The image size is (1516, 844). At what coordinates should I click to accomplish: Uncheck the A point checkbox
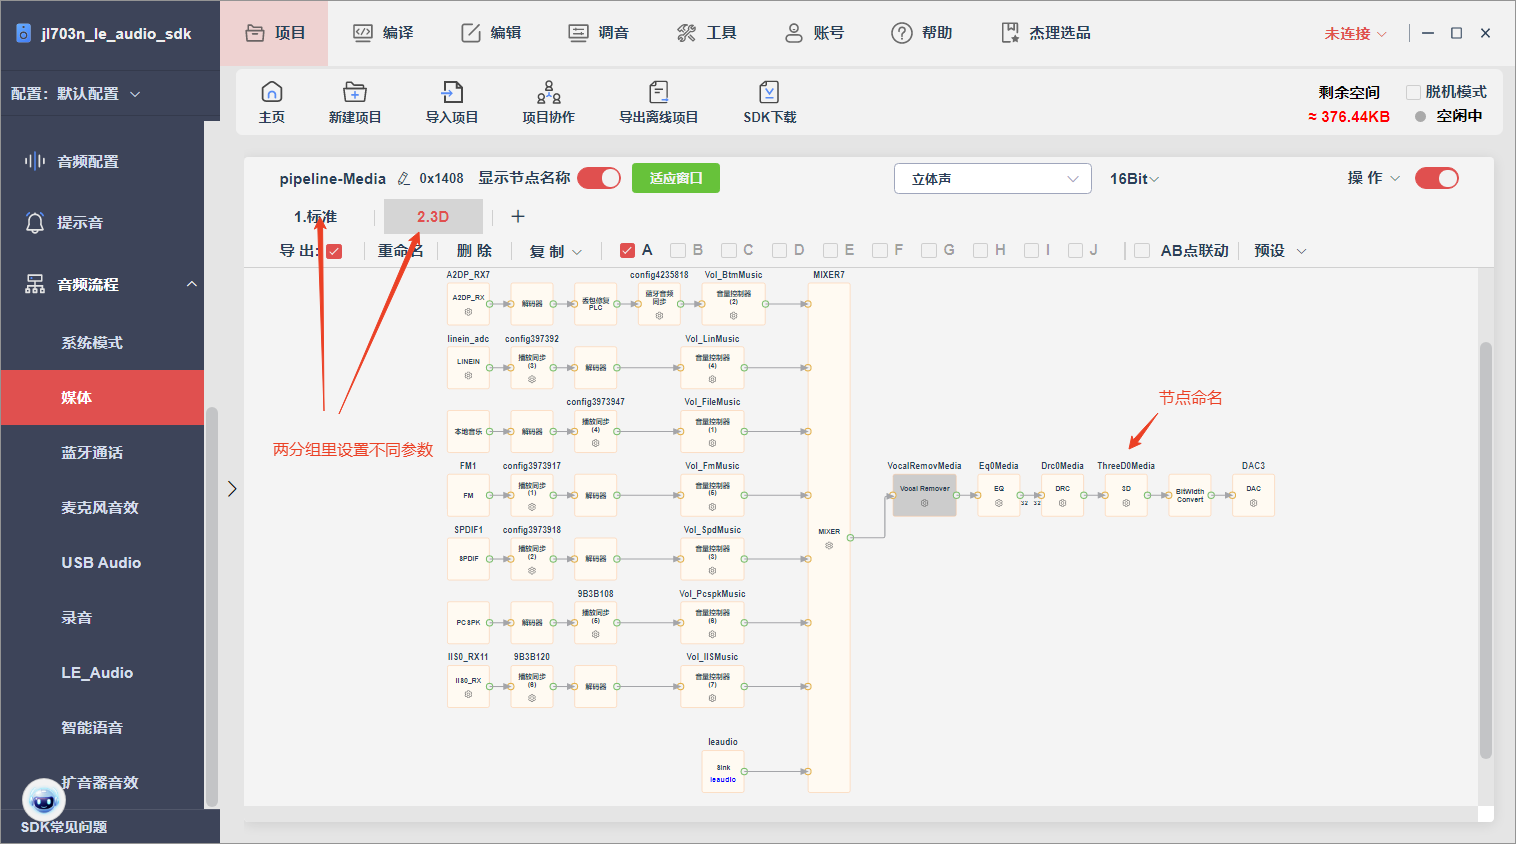pyautogui.click(x=627, y=250)
